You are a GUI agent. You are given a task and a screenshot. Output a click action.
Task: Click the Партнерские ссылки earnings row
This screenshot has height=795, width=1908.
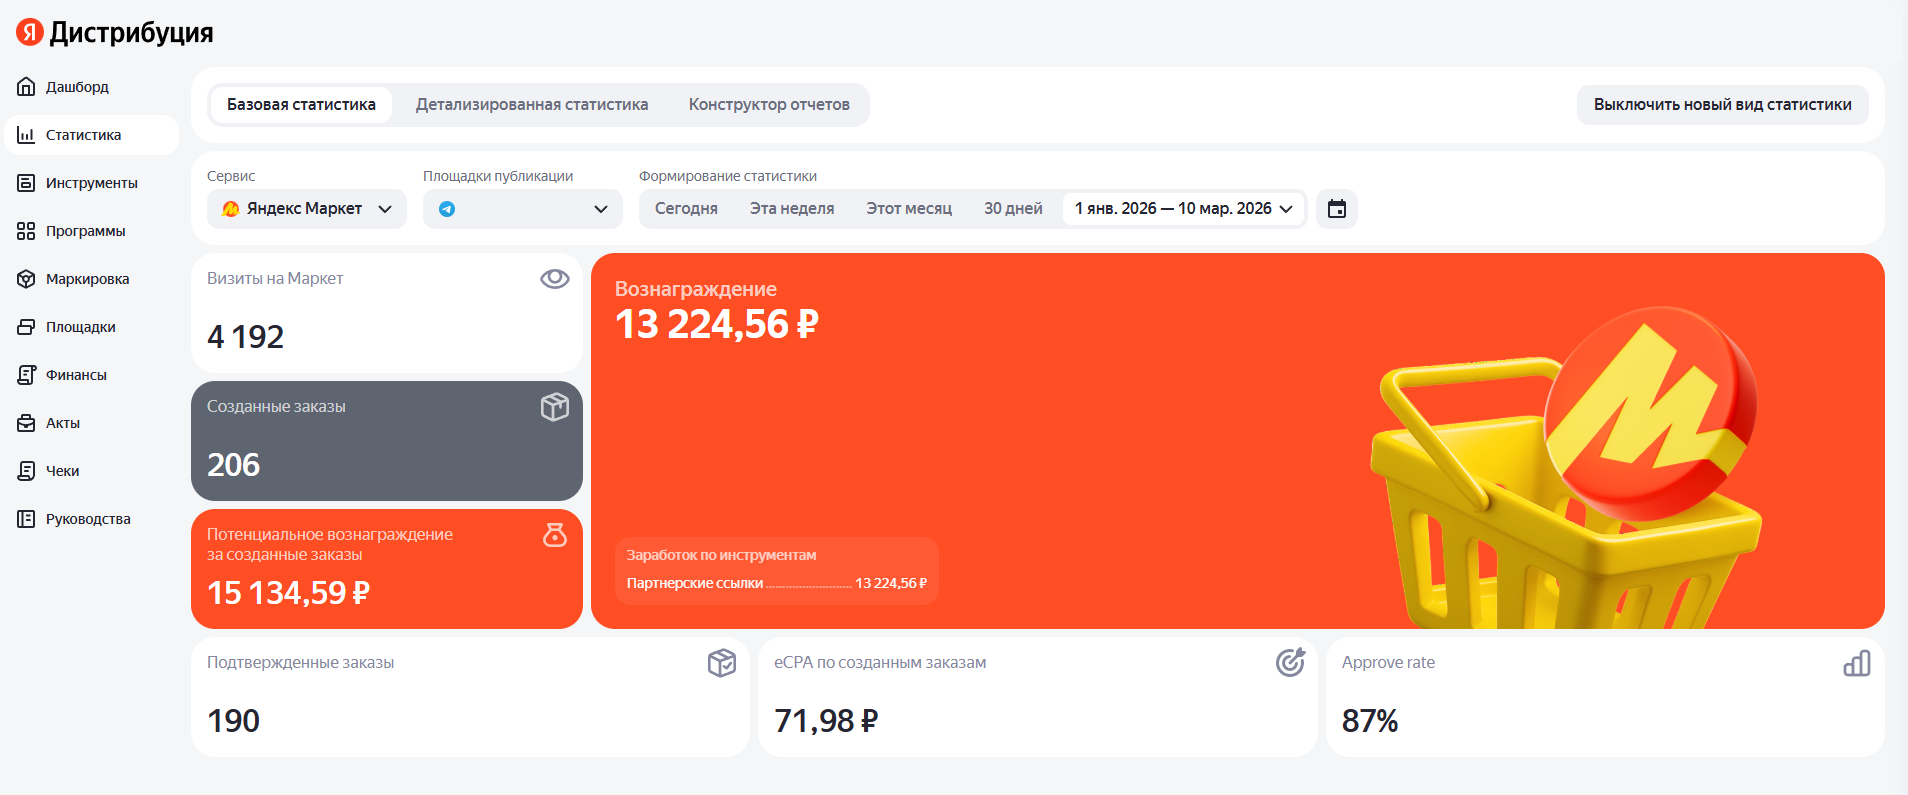click(x=777, y=583)
